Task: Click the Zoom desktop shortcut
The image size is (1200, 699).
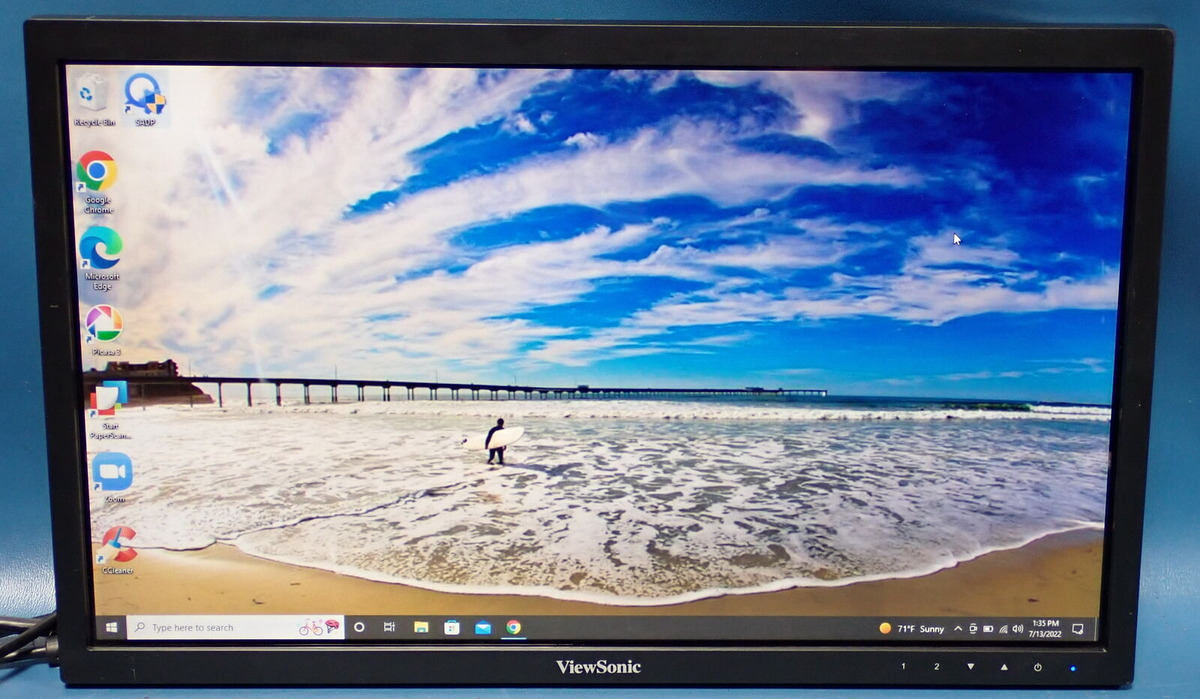Action: pyautogui.click(x=112, y=472)
